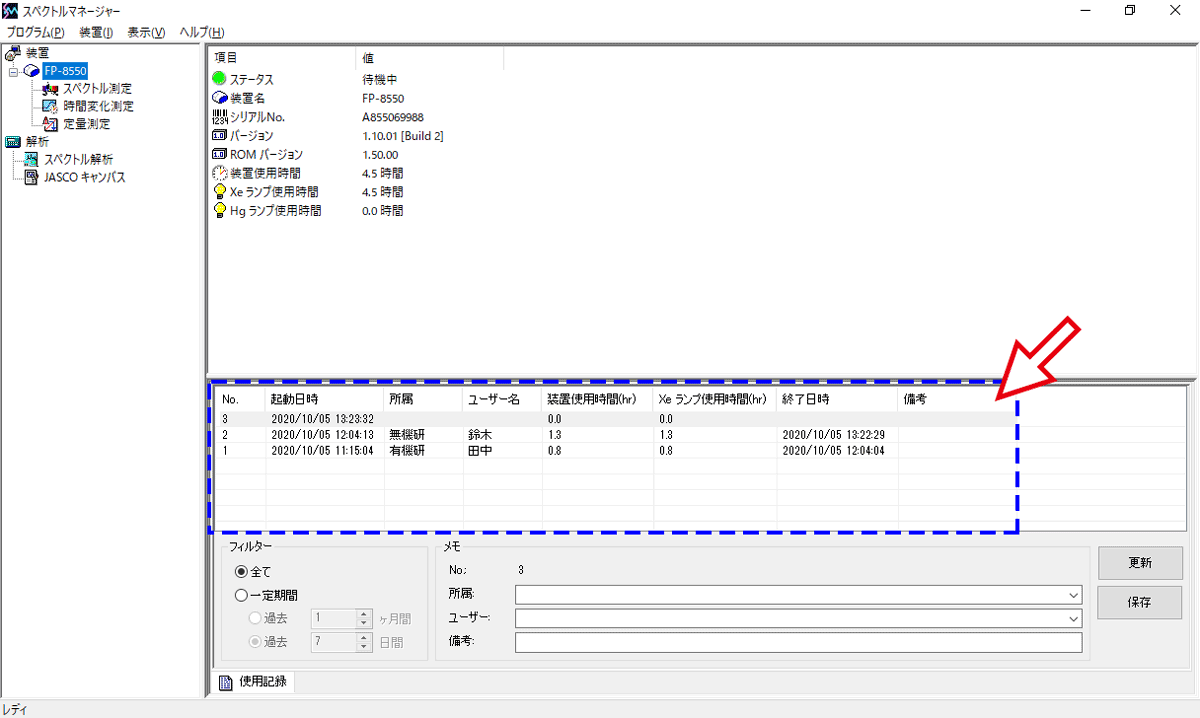The height and width of the screenshot is (718, 1200).
Task: Open the ヘルプ(H) menu
Action: [x=201, y=32]
